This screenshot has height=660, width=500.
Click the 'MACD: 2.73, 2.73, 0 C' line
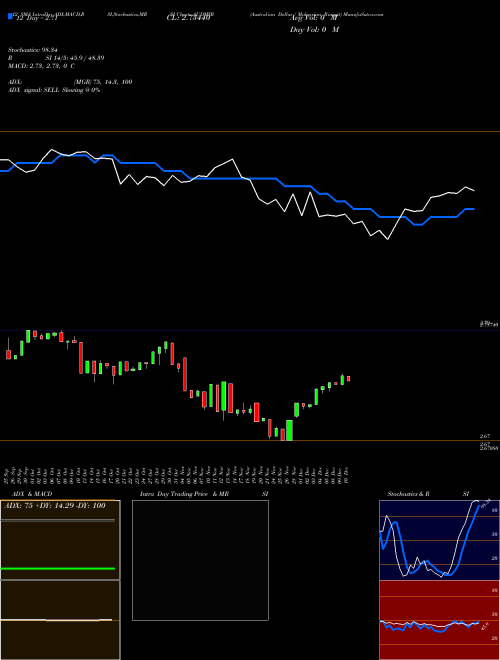coord(41,66)
